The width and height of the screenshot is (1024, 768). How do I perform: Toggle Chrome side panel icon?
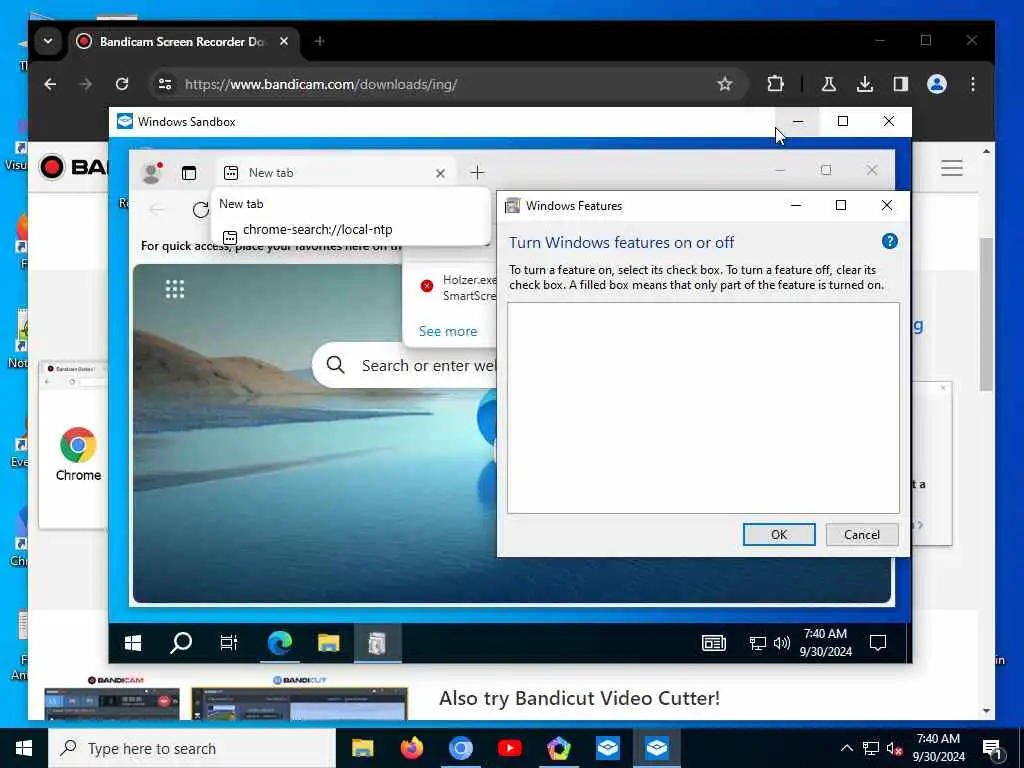pos(901,84)
